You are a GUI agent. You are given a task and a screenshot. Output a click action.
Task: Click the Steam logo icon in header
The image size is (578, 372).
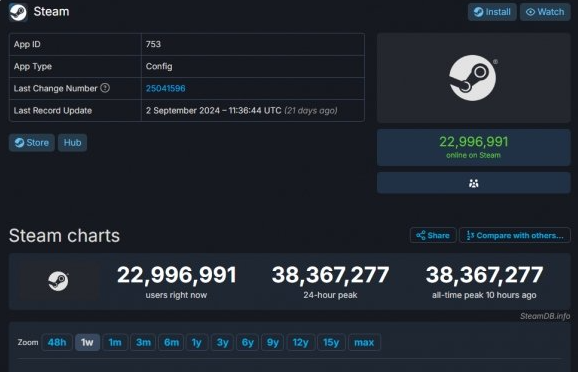coord(18,12)
